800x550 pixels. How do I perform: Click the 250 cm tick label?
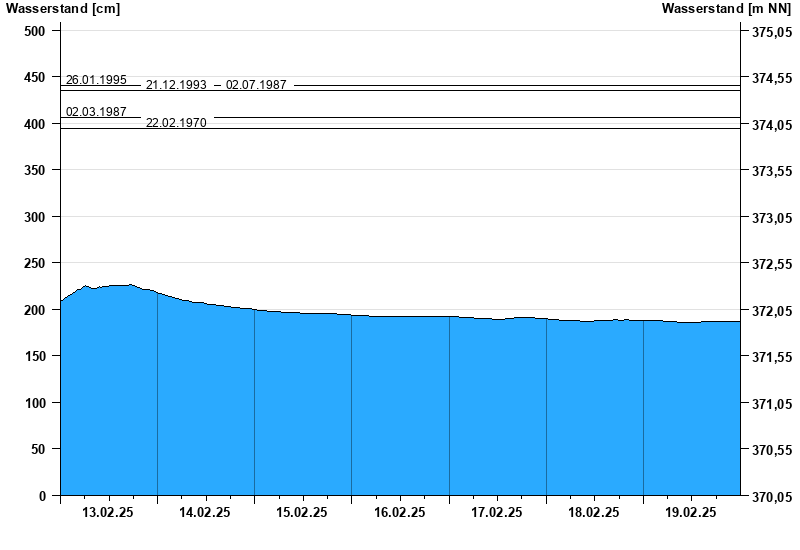click(x=35, y=263)
